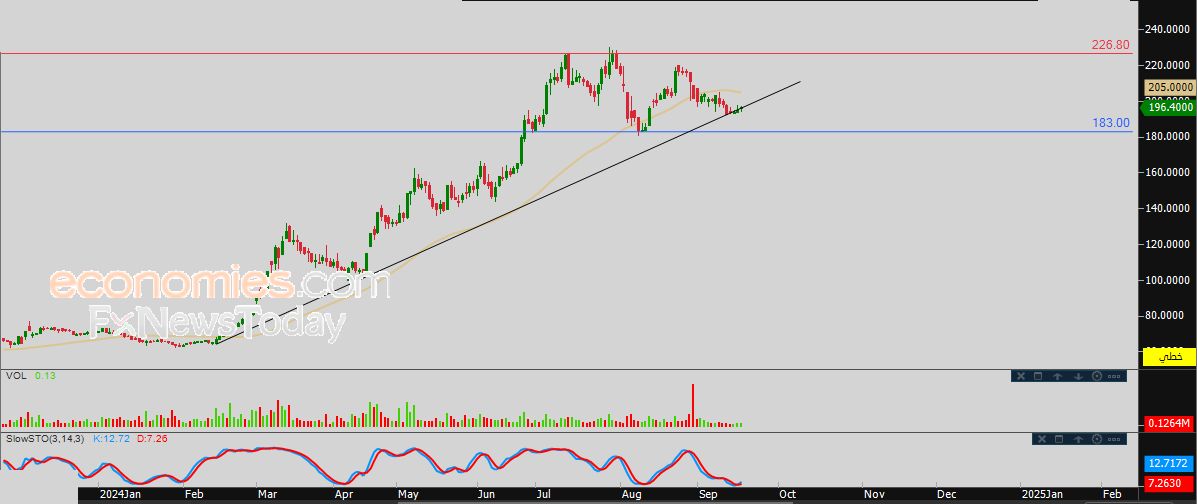This screenshot has width=1197, height=504.
Task: Move the VOL panel down
Action: coord(1078,376)
